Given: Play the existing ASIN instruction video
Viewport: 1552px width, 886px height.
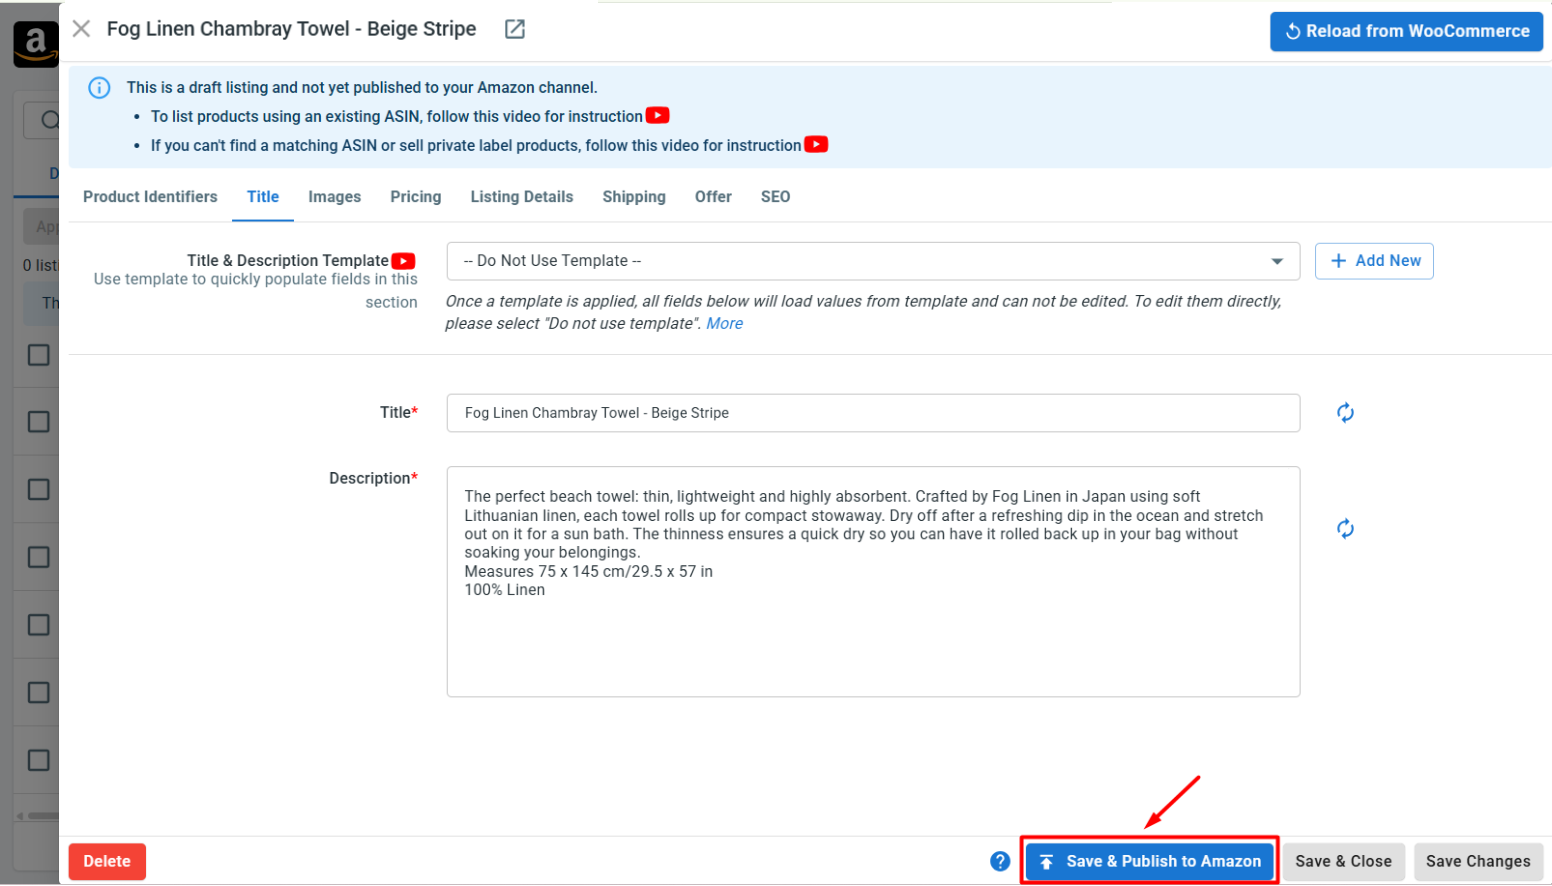Looking at the screenshot, I should (658, 116).
